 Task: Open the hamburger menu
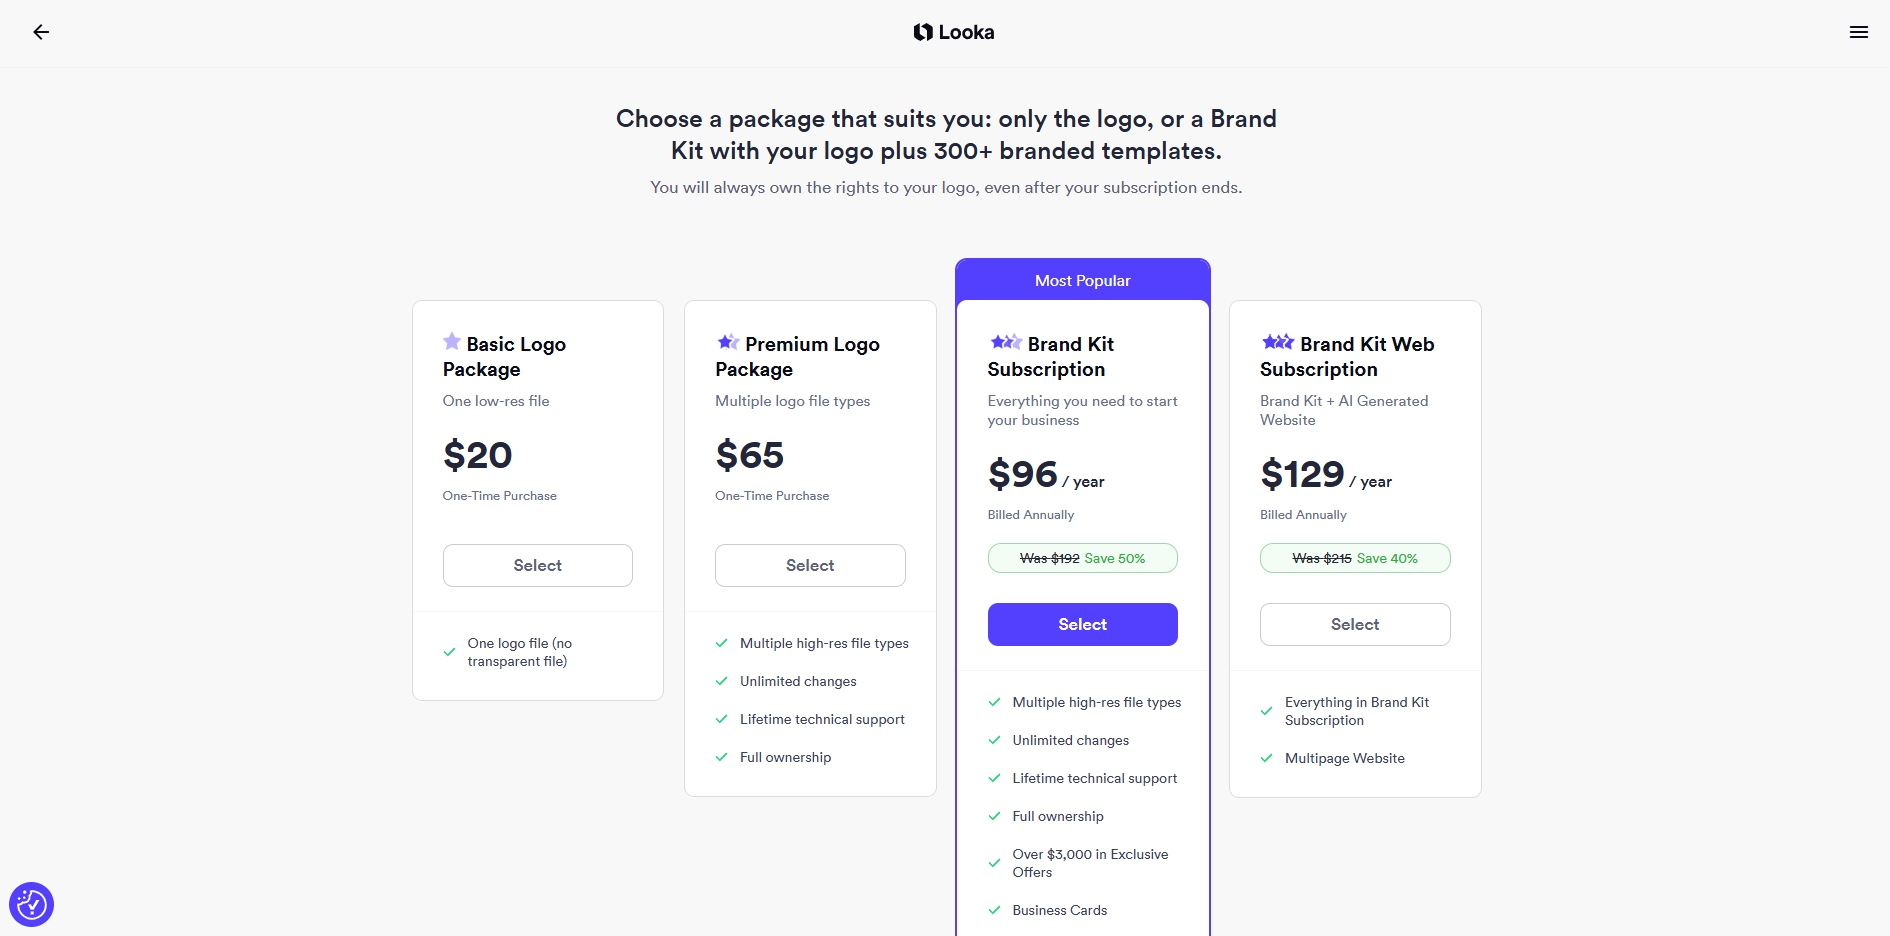coord(1858,32)
